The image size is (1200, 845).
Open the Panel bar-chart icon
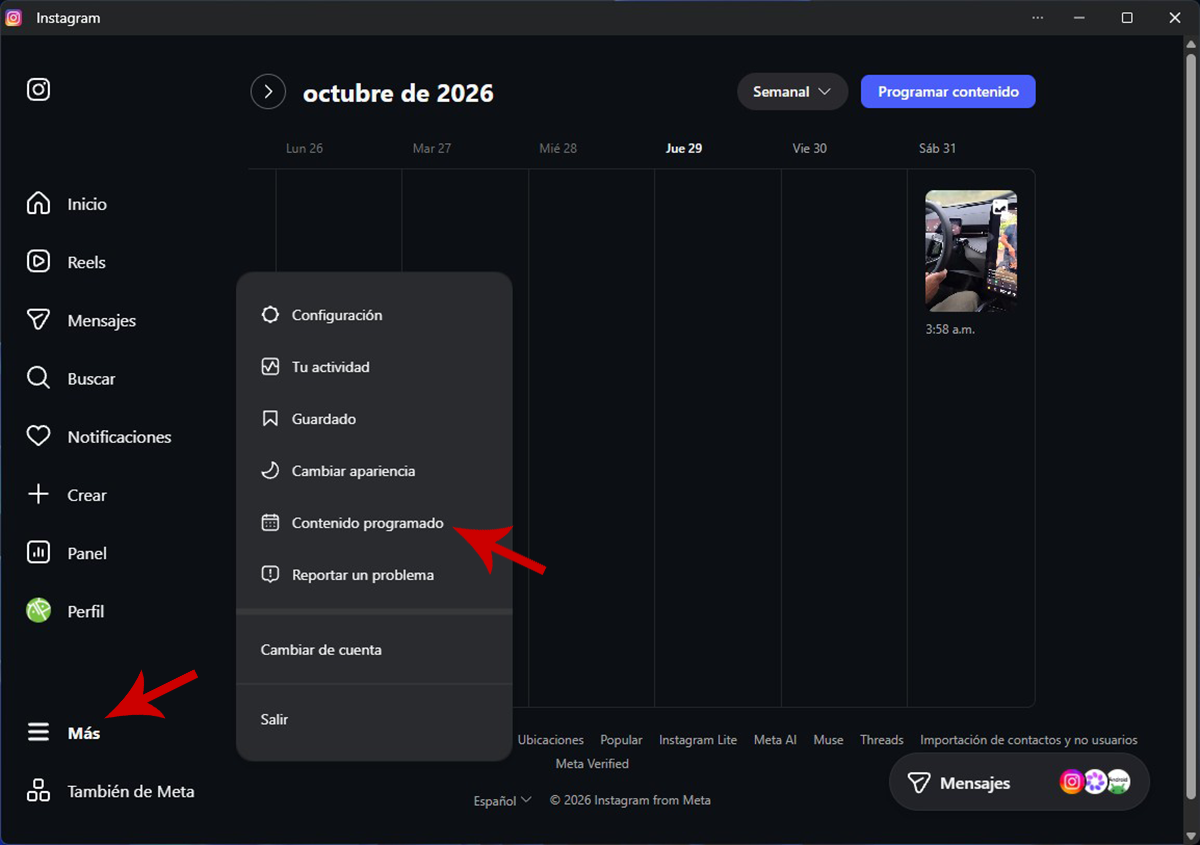38,552
